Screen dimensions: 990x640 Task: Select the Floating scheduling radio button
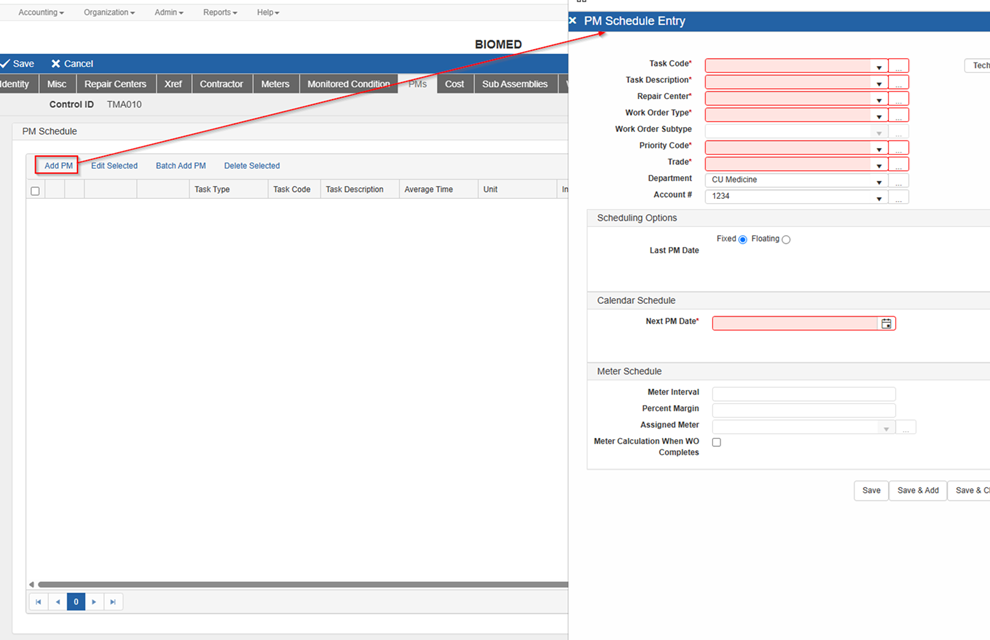pos(786,240)
